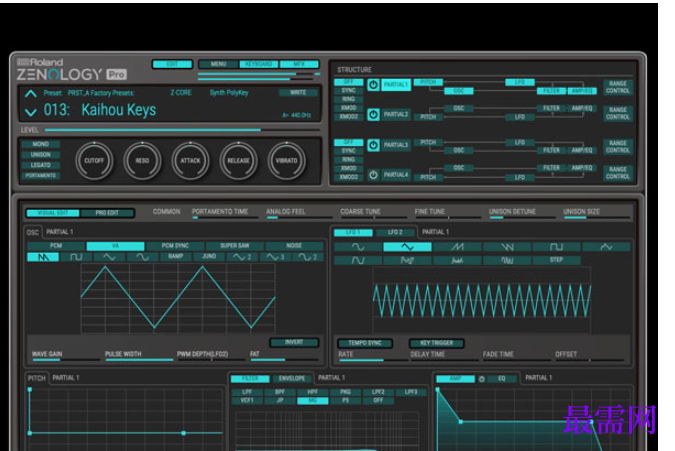Toggle the INVERT waveform button
This screenshot has height=451, width=675.
click(294, 342)
